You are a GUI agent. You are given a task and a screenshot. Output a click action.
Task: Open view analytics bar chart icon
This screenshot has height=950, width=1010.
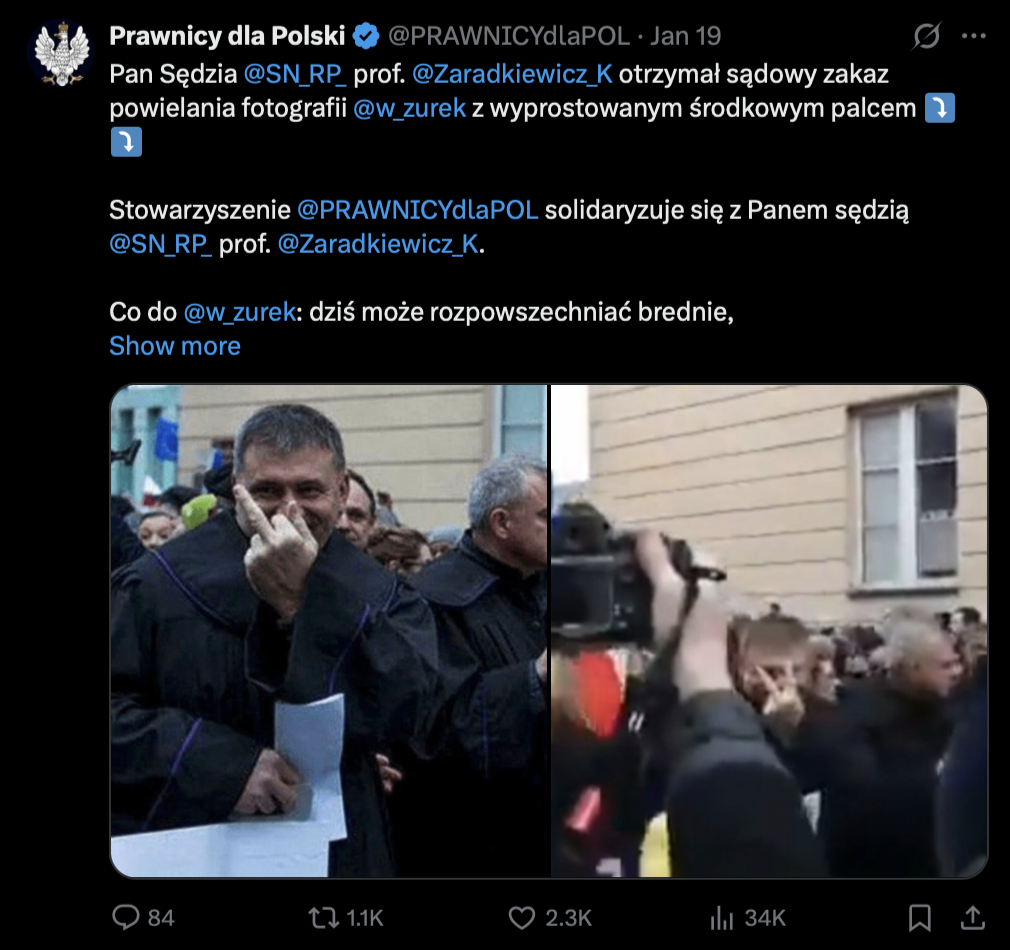[722, 917]
